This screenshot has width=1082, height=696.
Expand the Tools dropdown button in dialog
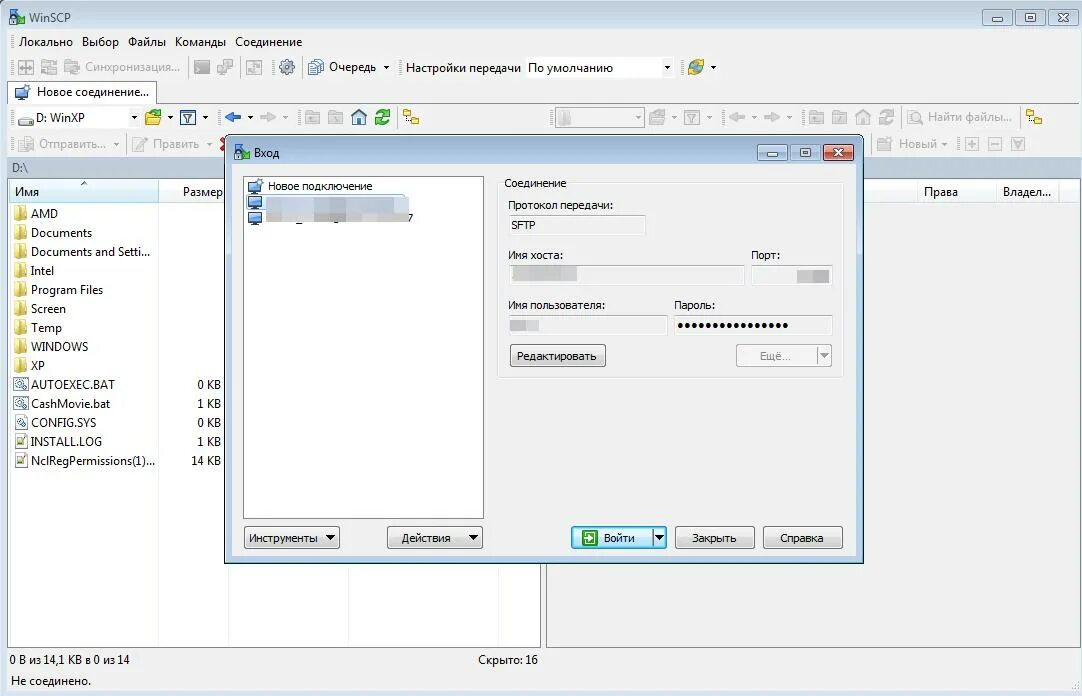click(x=292, y=538)
